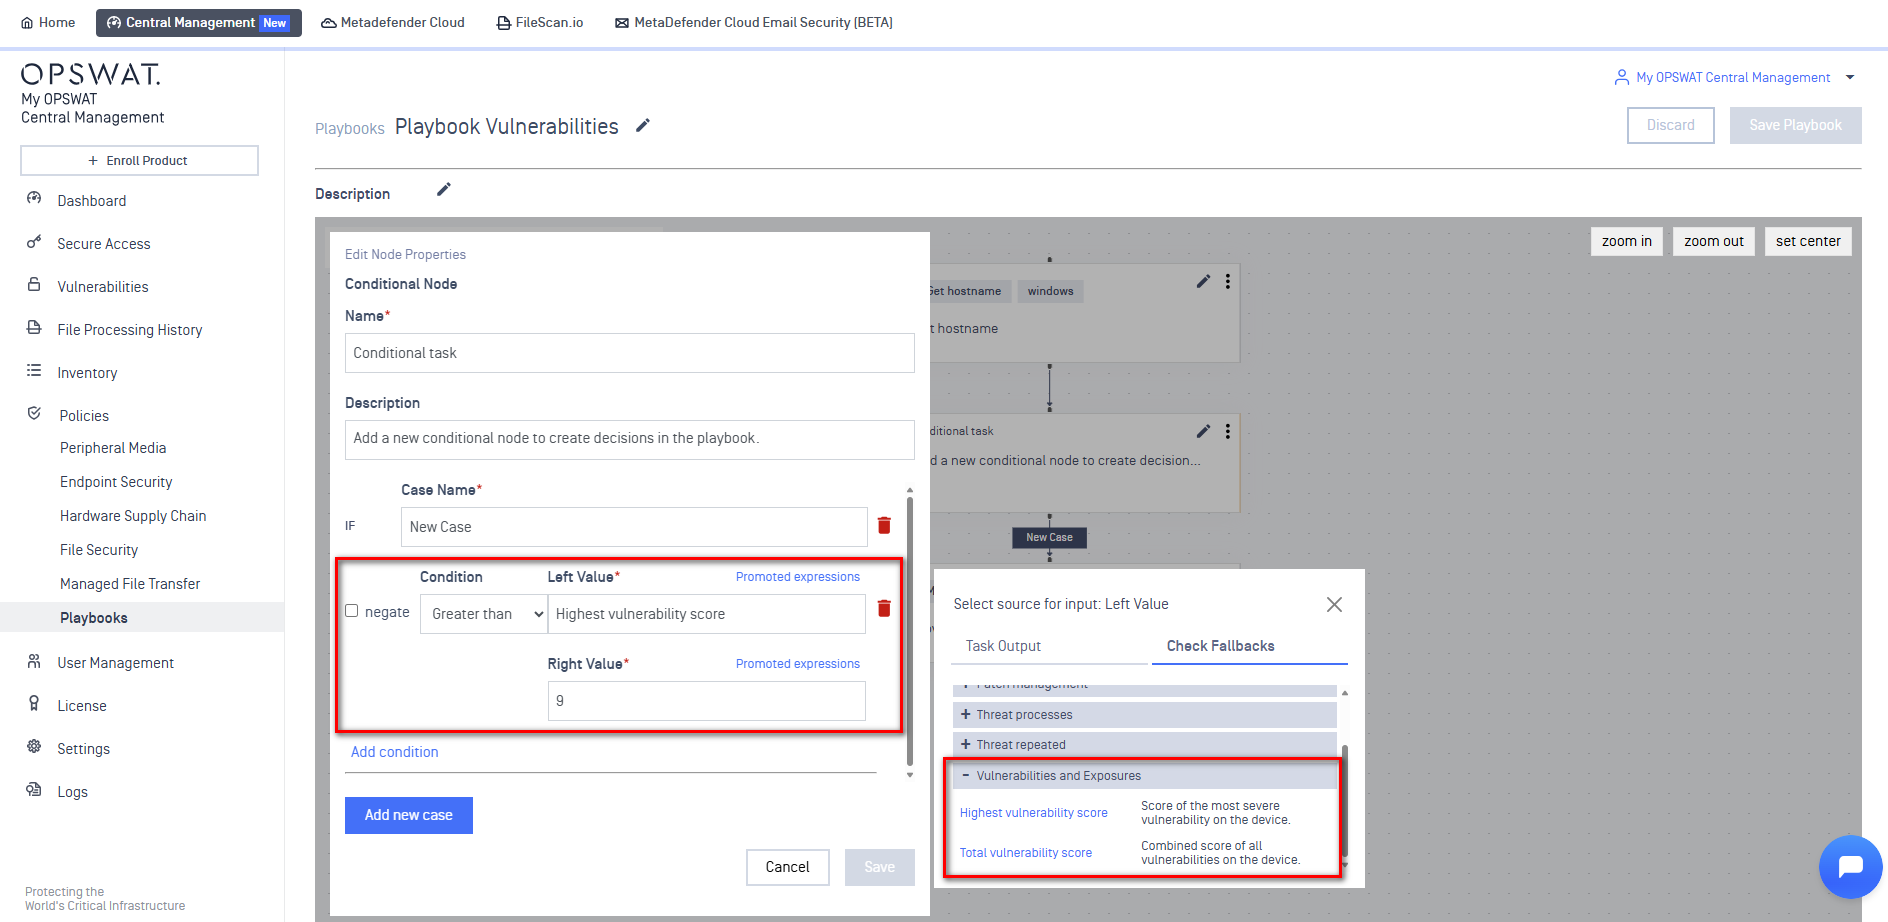The width and height of the screenshot is (1888, 922).
Task: Click the zoom out button
Action: pos(1713,241)
